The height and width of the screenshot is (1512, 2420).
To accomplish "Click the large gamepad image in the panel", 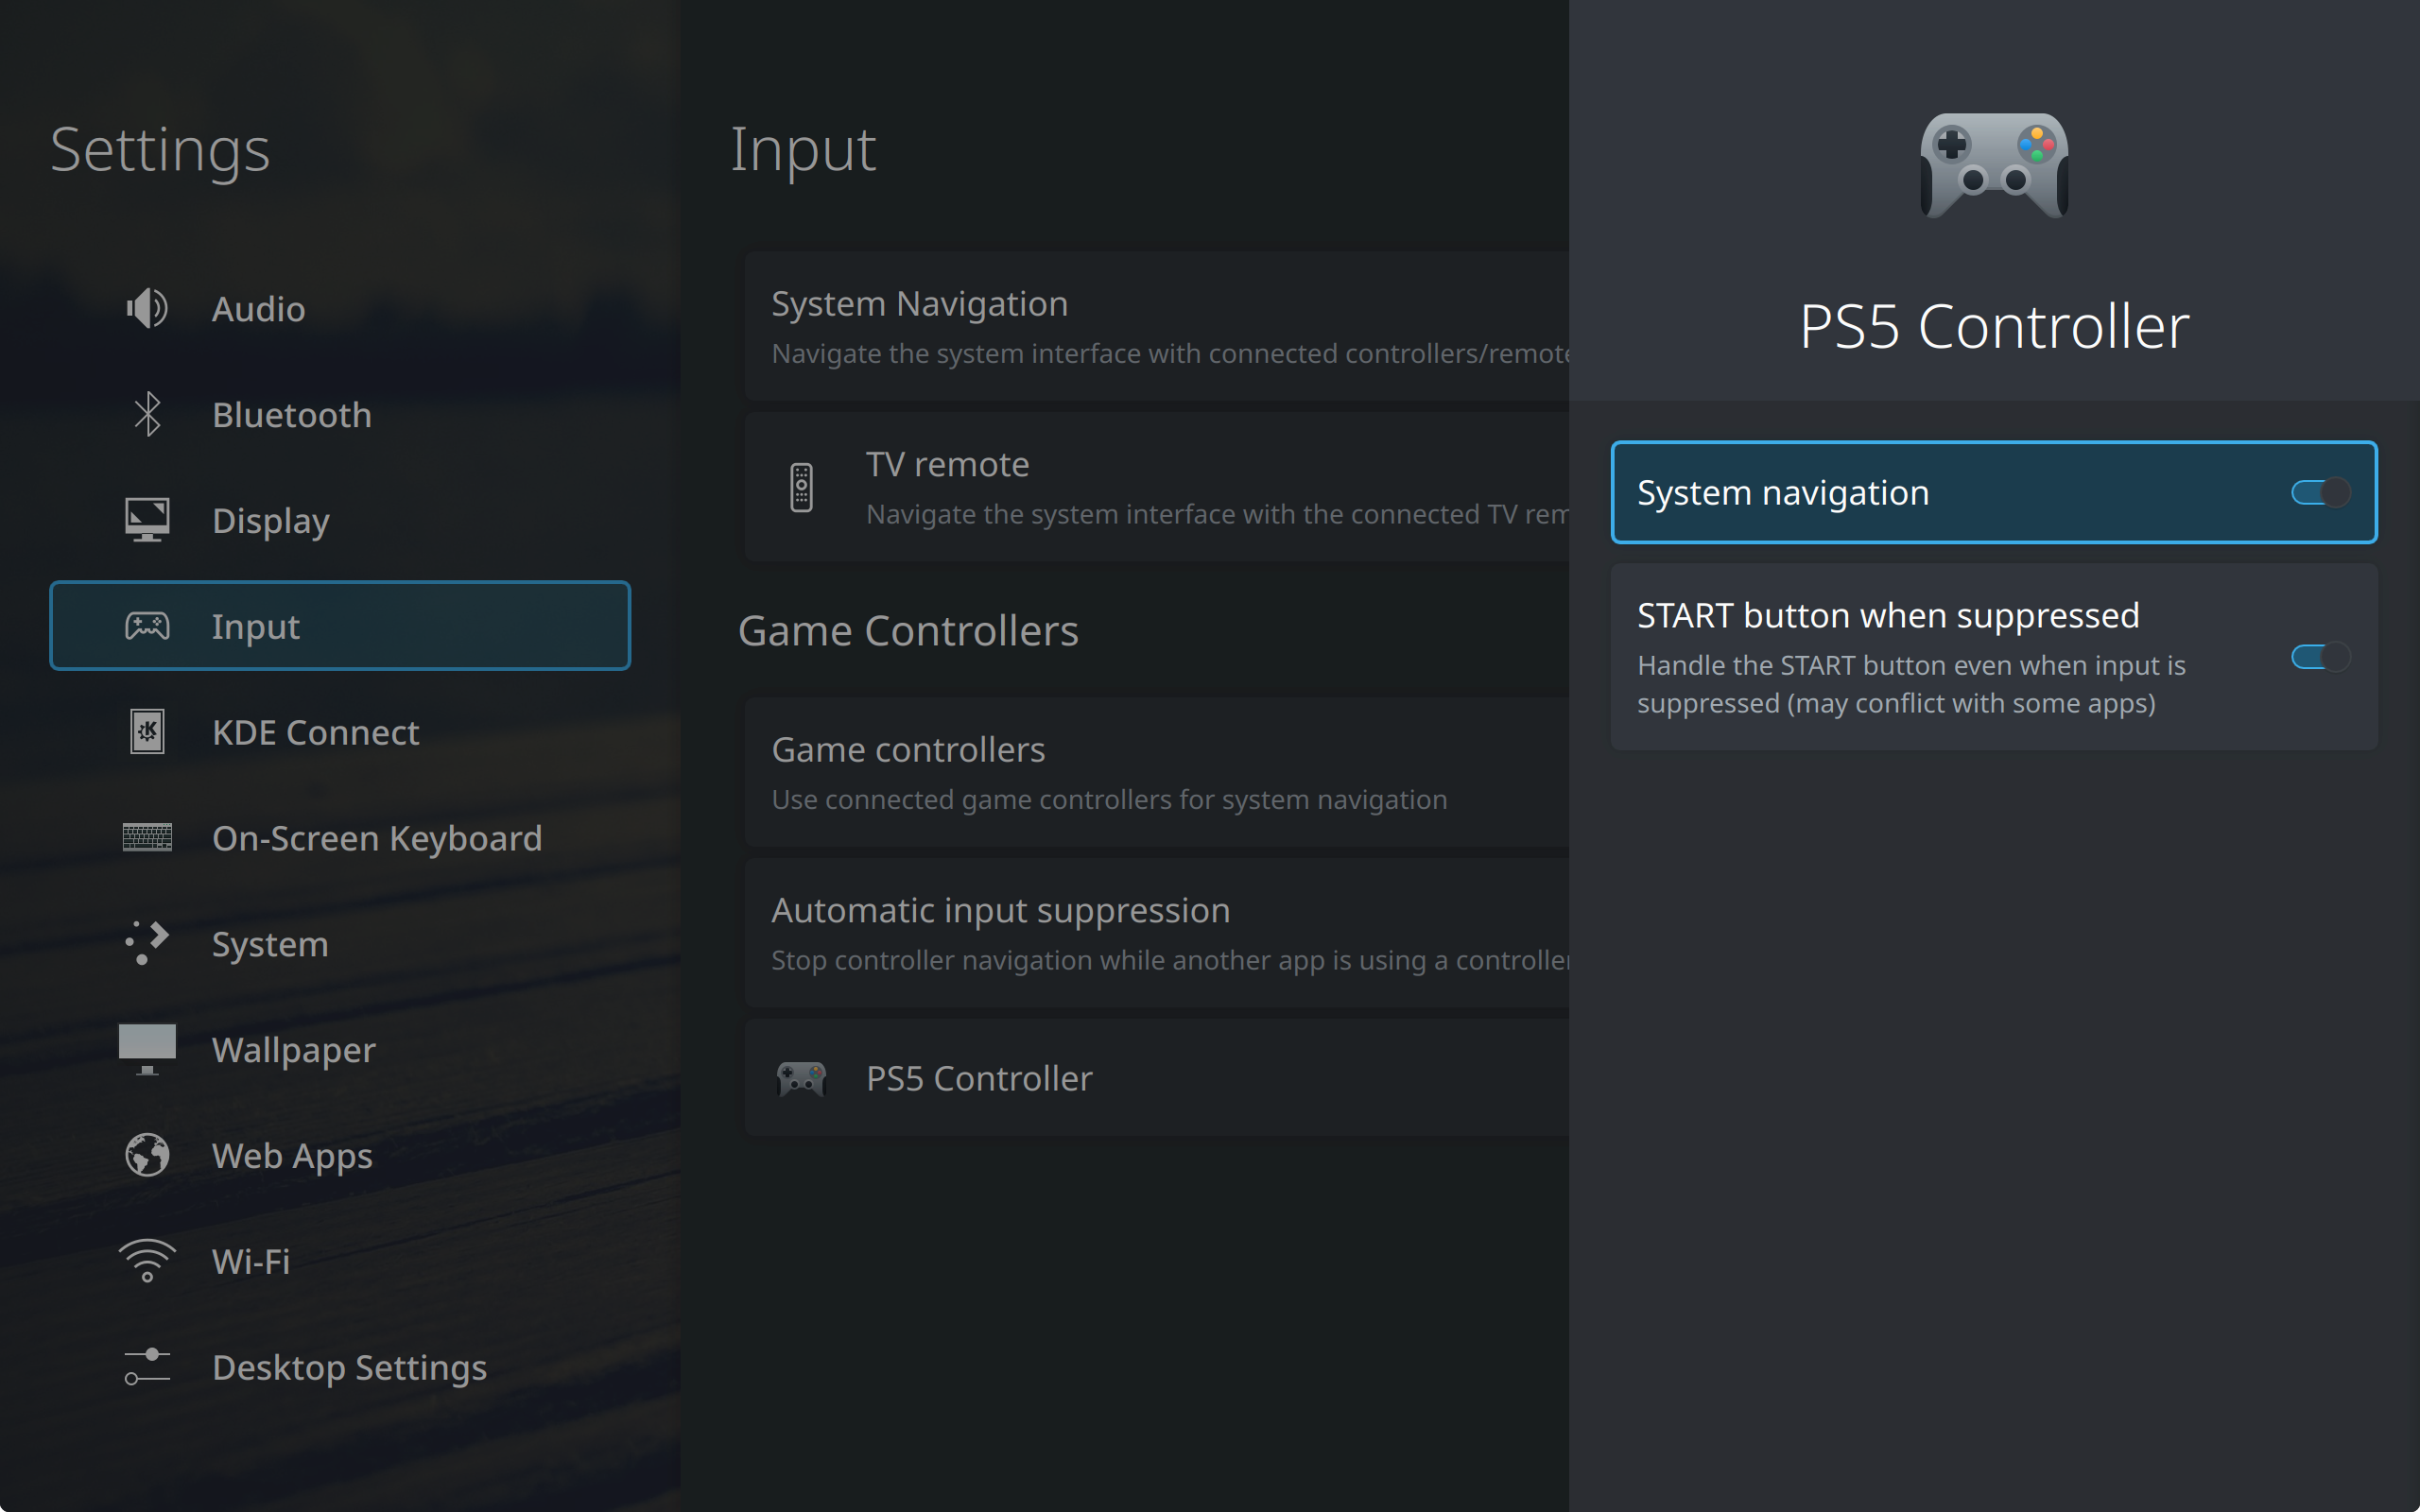I will (x=1994, y=165).
